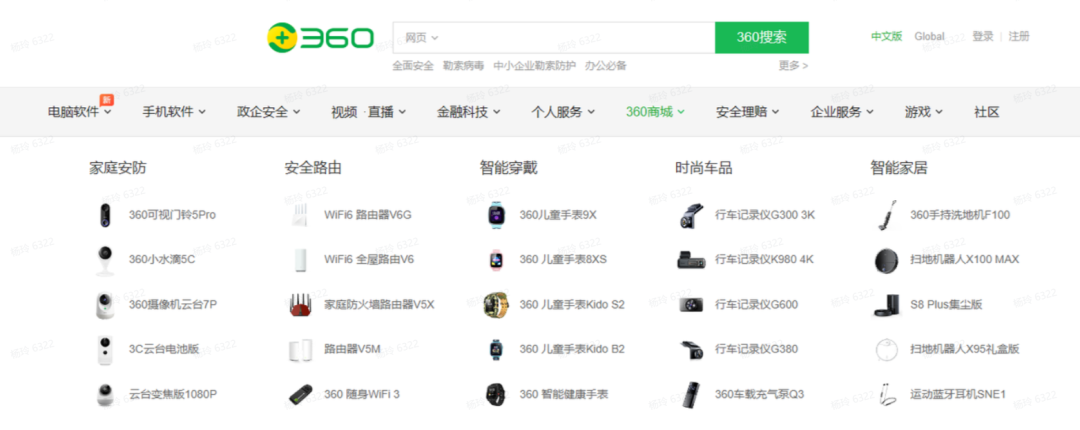Open the 全面安全 suggestion link
Screen dimensions: 1080x430
point(413,65)
